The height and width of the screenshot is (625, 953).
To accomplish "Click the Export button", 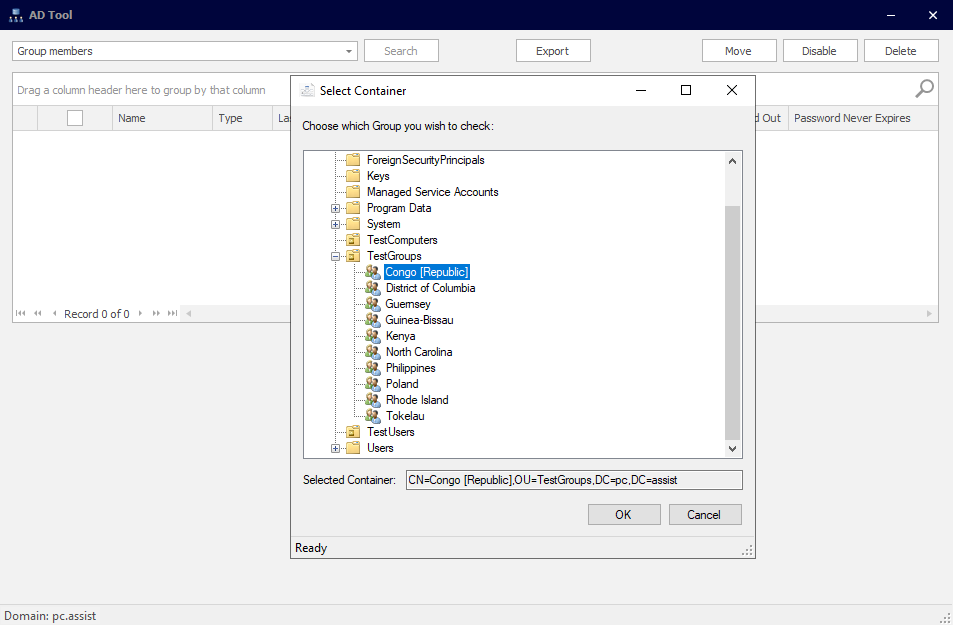I will tap(553, 51).
